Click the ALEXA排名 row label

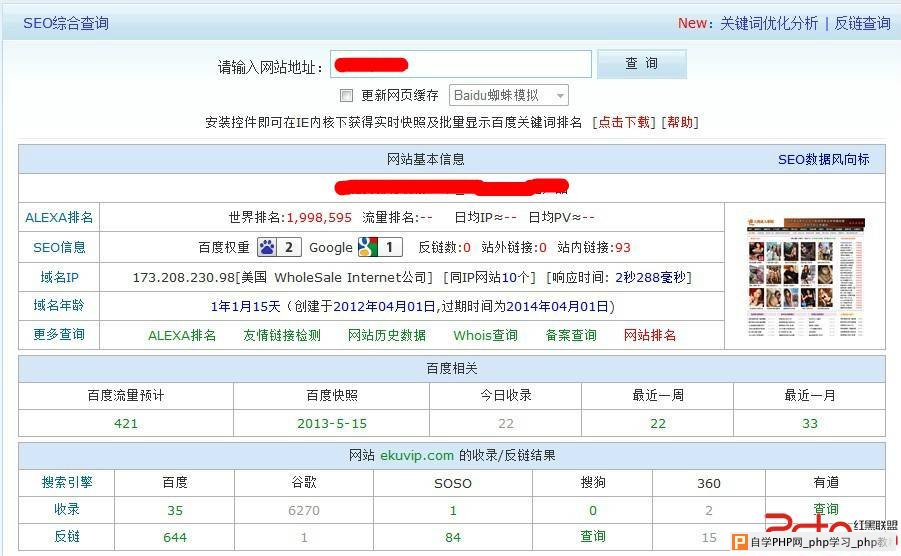[59, 218]
